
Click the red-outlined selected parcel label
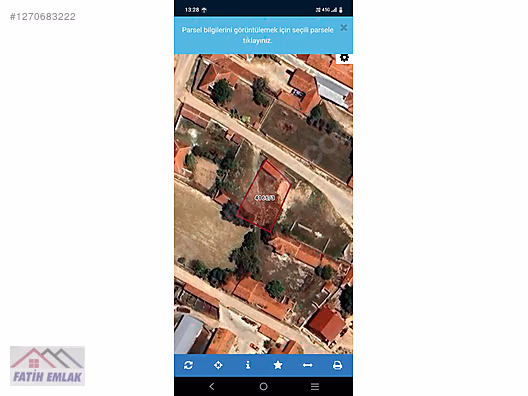265,198
